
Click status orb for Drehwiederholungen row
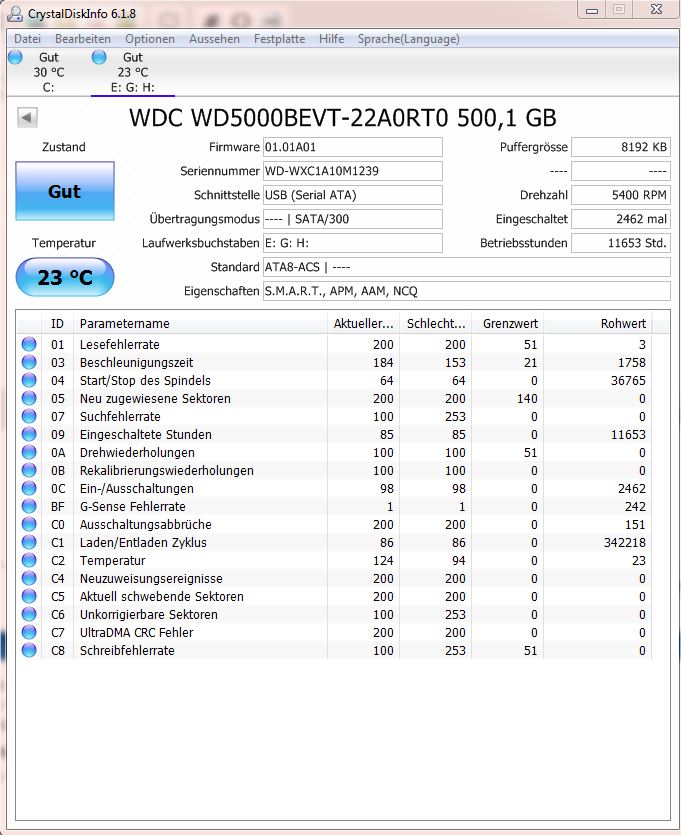coord(29,452)
